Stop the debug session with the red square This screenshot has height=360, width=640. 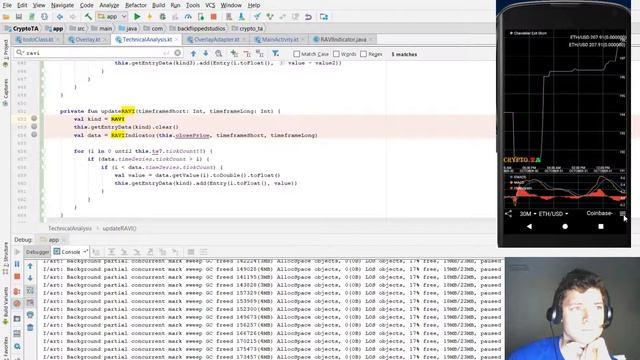[x=17, y=277]
